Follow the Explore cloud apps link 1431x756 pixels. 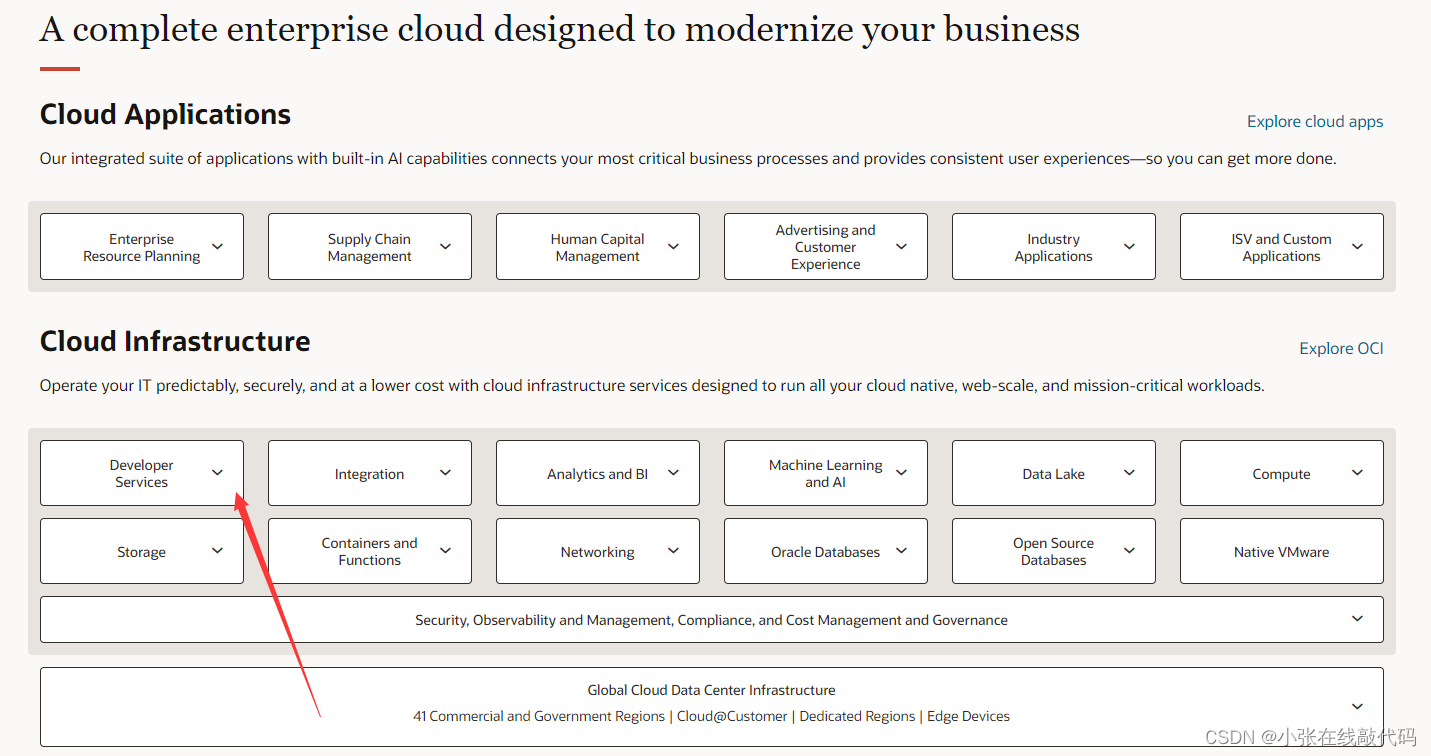(1315, 121)
